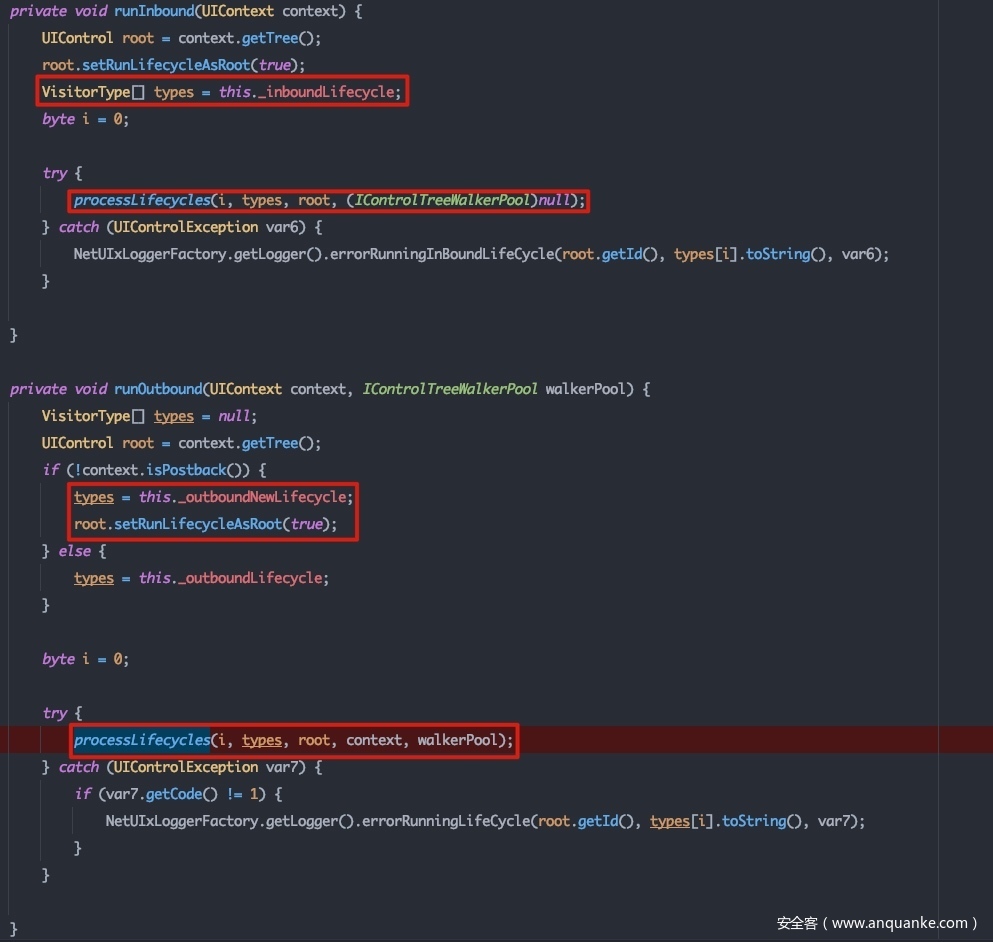Click the anquanke.com watermark text
This screenshot has width=993, height=942.
pyautogui.click(x=876, y=923)
